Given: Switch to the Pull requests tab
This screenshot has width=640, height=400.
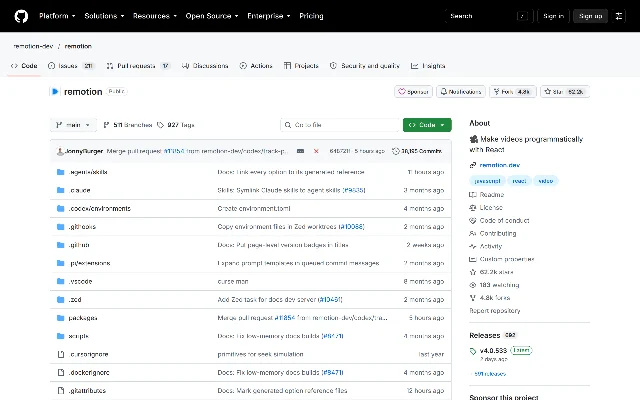Looking at the screenshot, I should pyautogui.click(x=138, y=66).
